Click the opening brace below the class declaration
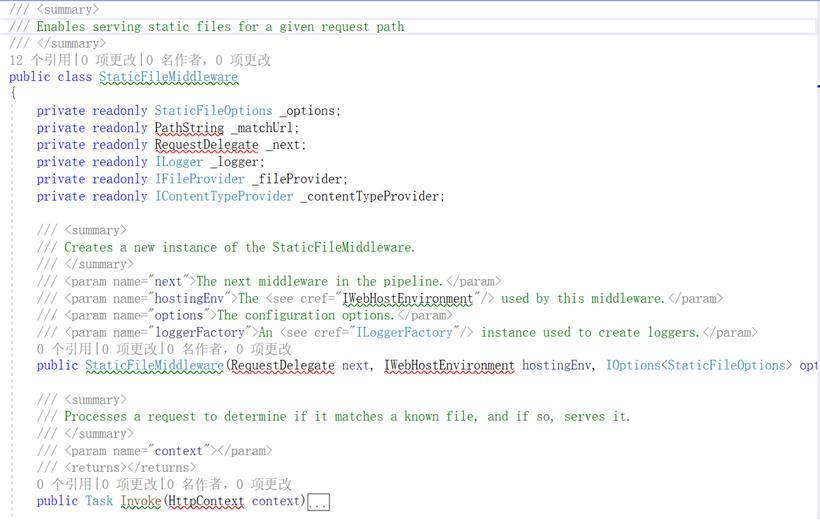The height and width of the screenshot is (520, 820). point(13,93)
